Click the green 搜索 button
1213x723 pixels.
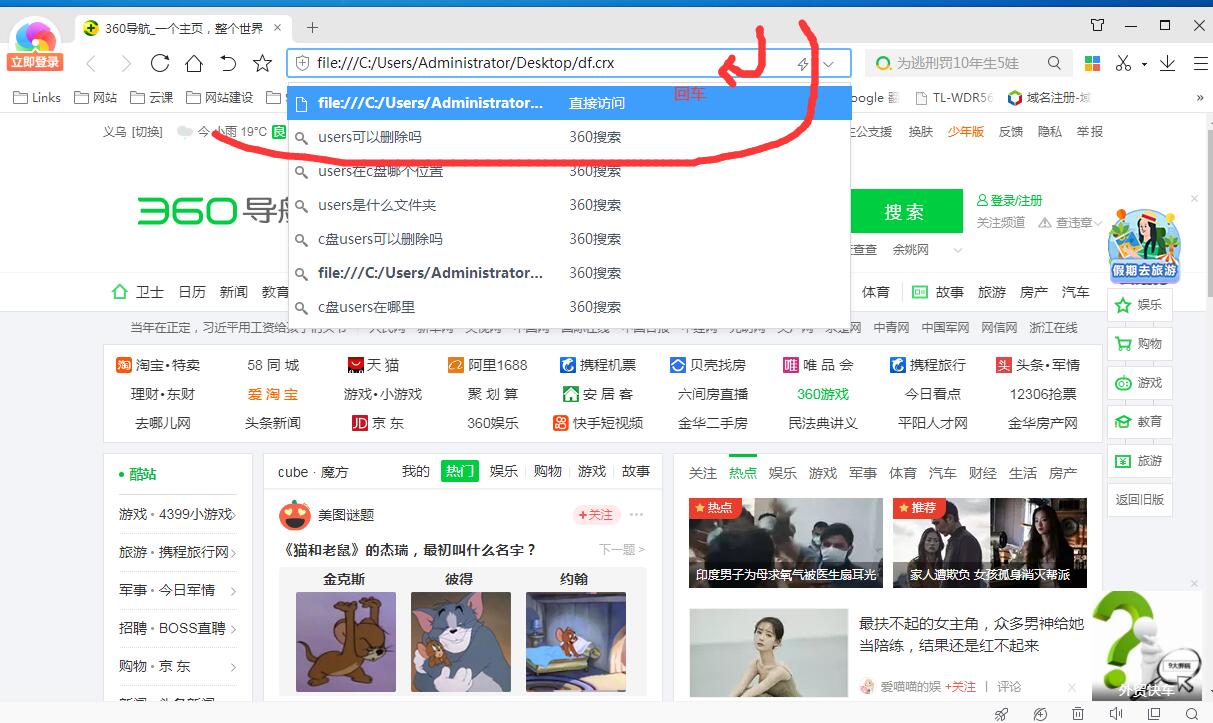click(904, 212)
